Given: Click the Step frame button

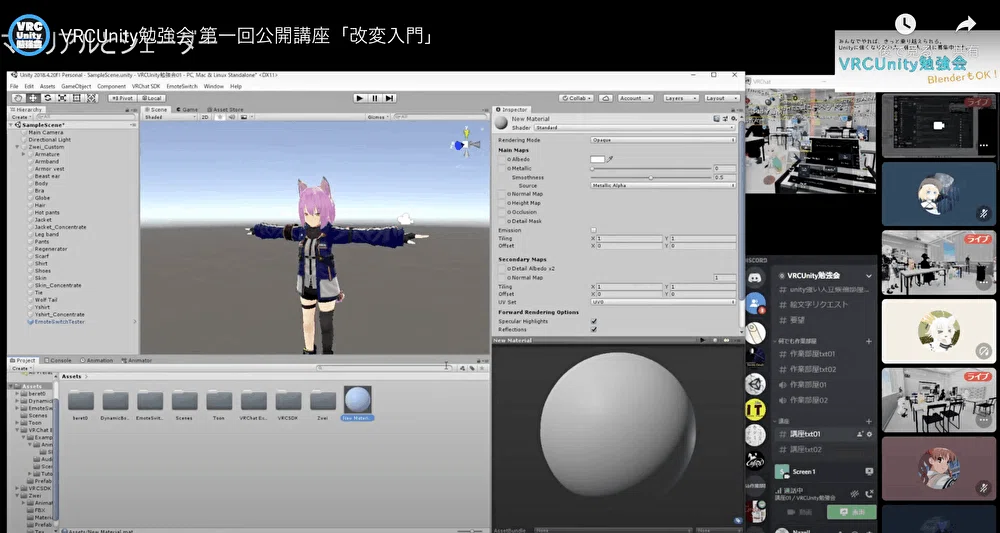Looking at the screenshot, I should 389,98.
